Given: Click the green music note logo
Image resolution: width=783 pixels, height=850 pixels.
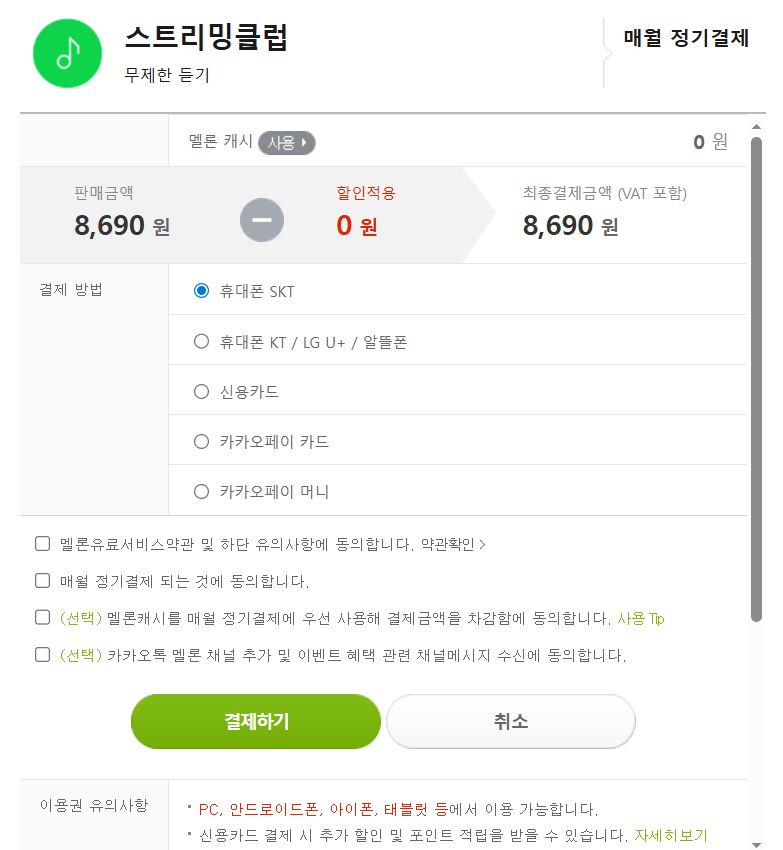Looking at the screenshot, I should pos(67,53).
